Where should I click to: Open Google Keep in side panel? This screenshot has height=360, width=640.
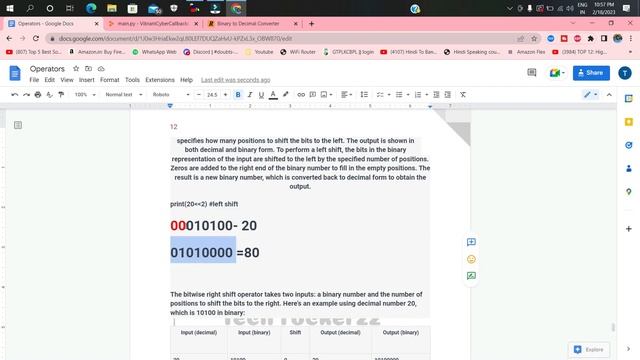(x=629, y=122)
